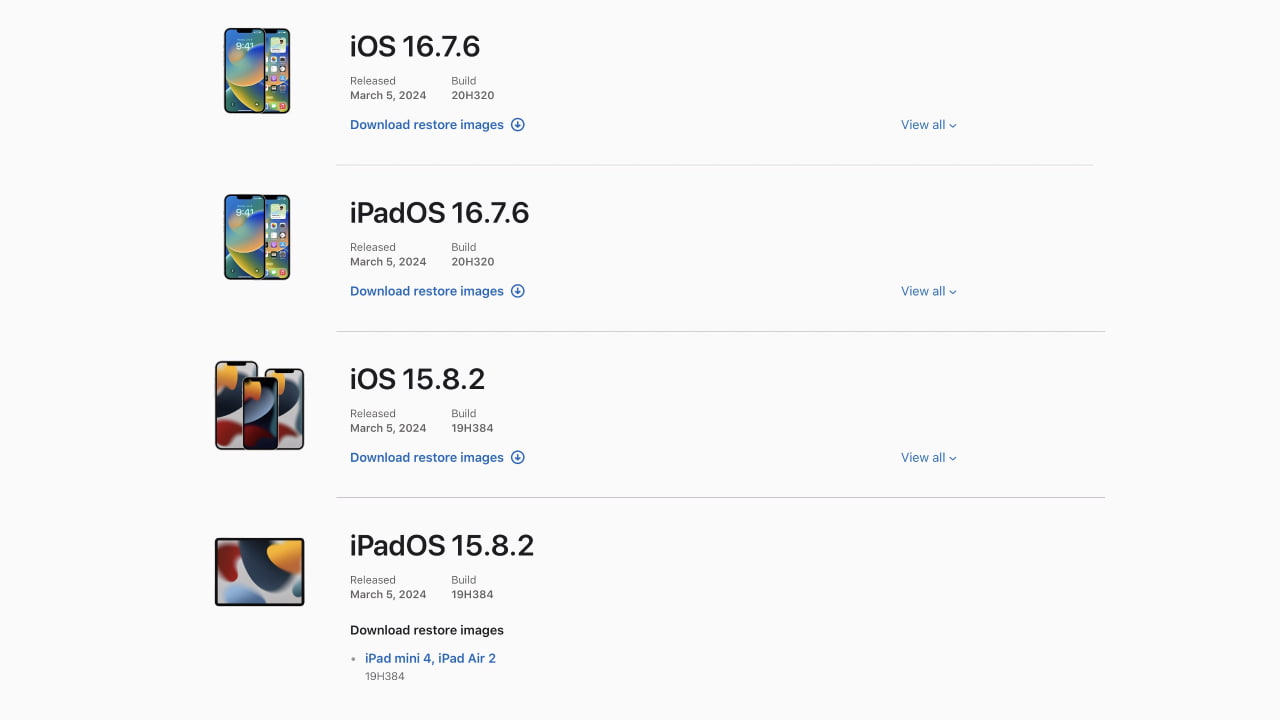Click the download arrow icon for iOS 16.7.6
The width and height of the screenshot is (1280, 720).
click(x=518, y=125)
